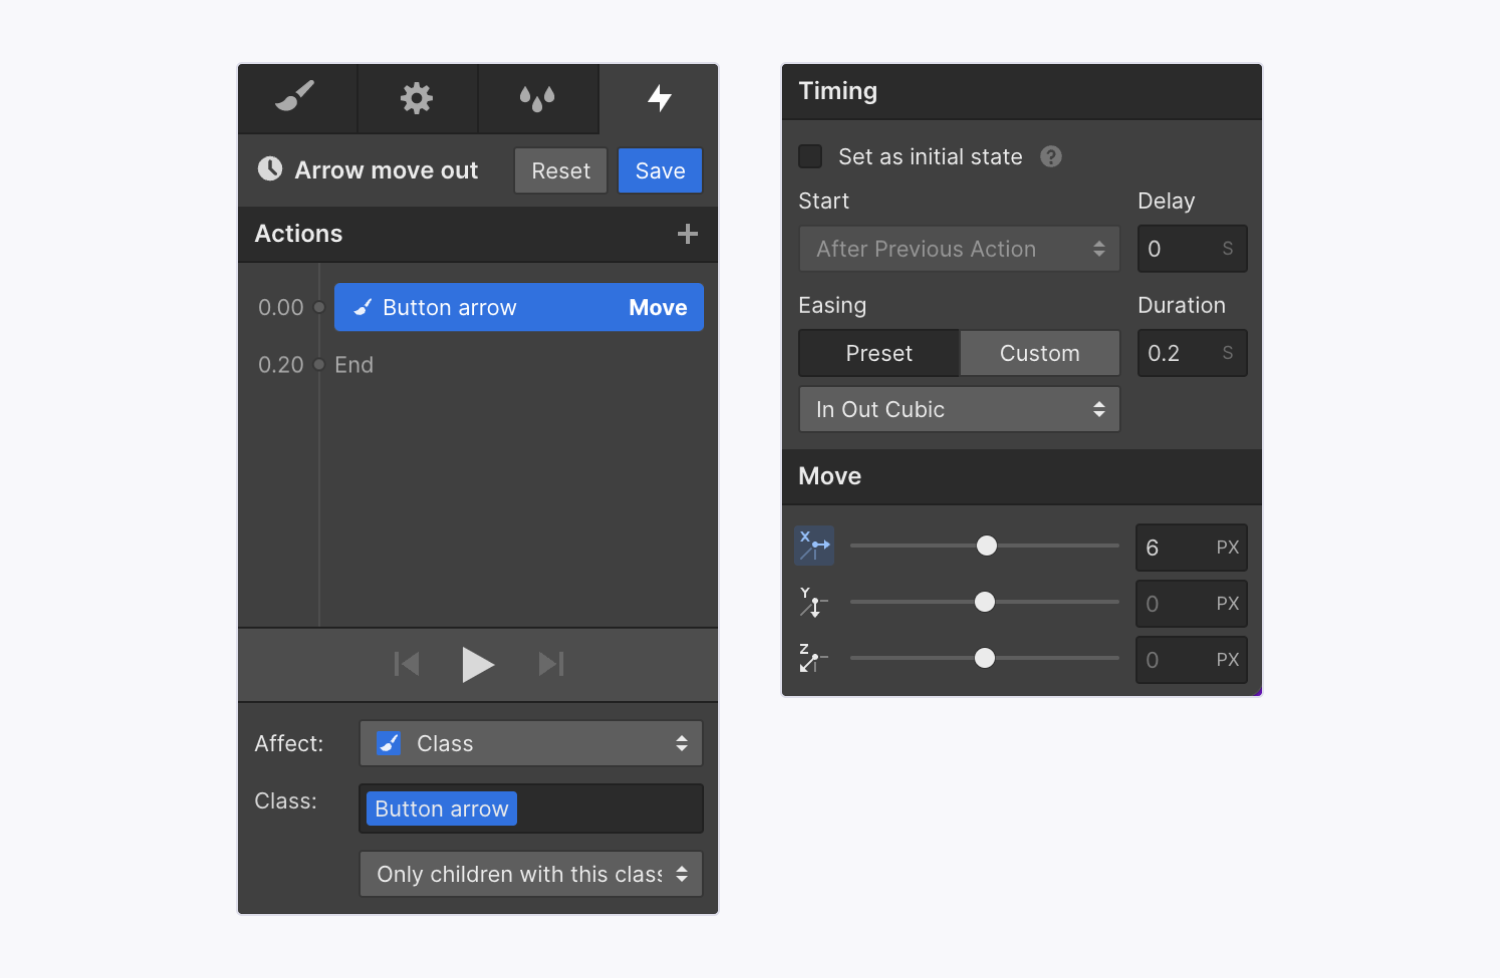Viewport: 1500px width, 978px height.
Task: Click the Z move PX value field
Action: pyautogui.click(x=1192, y=659)
